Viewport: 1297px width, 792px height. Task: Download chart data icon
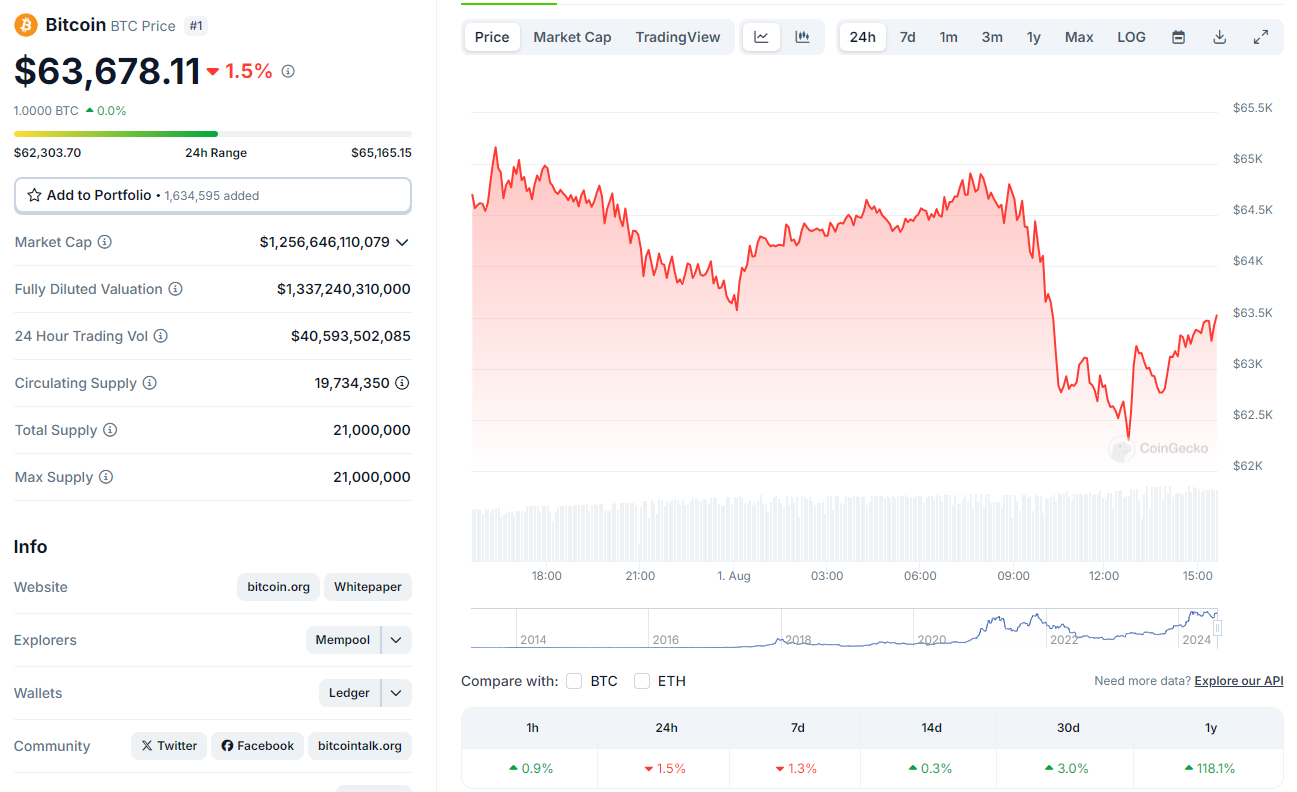pyautogui.click(x=1219, y=37)
